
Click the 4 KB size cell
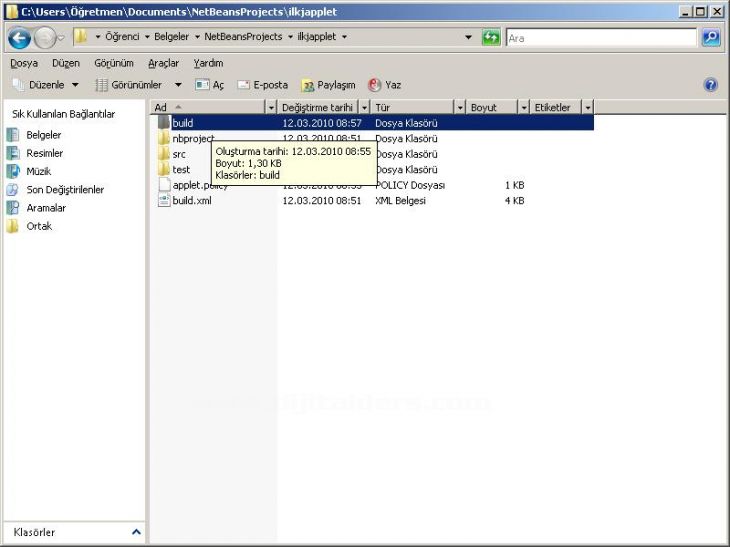click(x=514, y=201)
